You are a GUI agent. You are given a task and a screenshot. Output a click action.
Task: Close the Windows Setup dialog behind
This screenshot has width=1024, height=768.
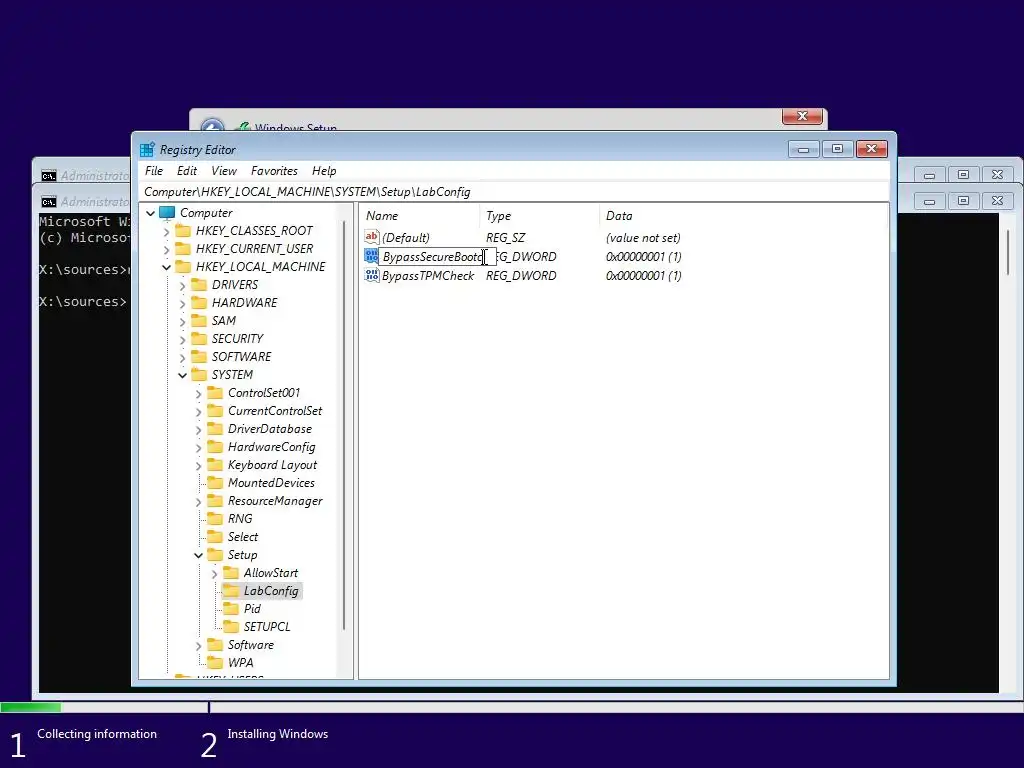tap(803, 116)
